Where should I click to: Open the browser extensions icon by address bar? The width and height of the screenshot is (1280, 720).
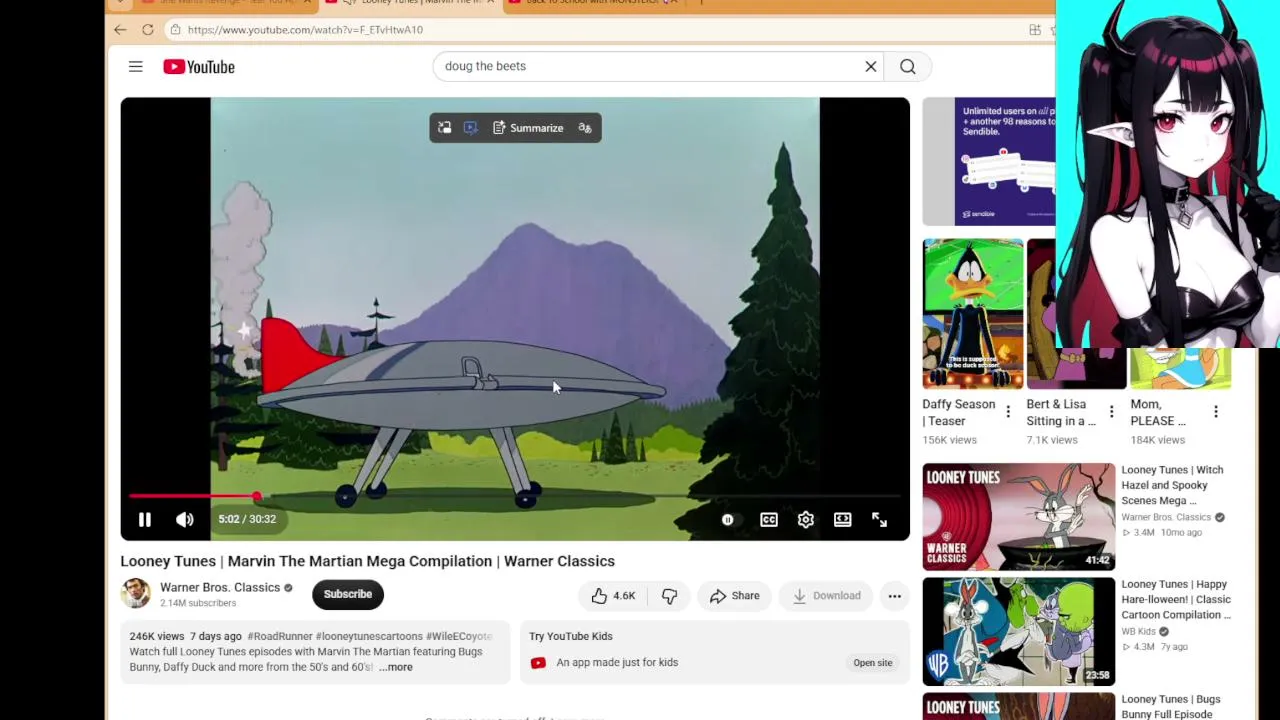click(1035, 30)
